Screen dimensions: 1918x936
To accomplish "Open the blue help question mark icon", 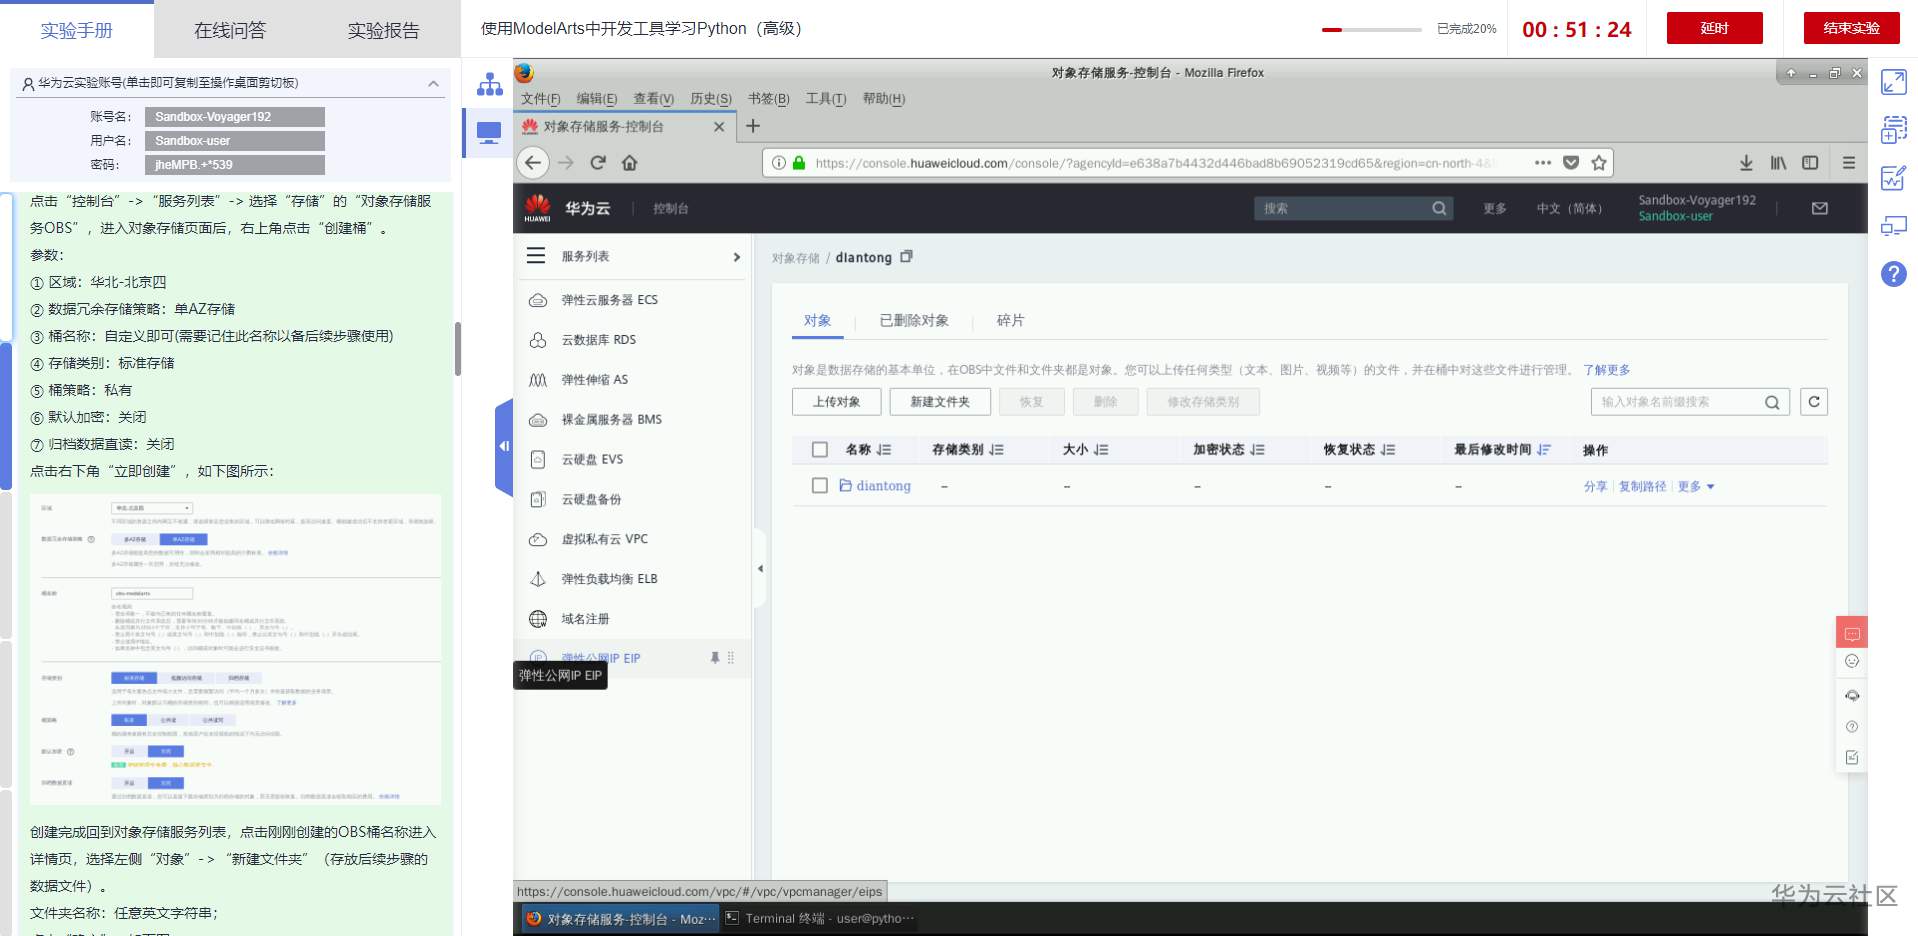I will click(1894, 274).
